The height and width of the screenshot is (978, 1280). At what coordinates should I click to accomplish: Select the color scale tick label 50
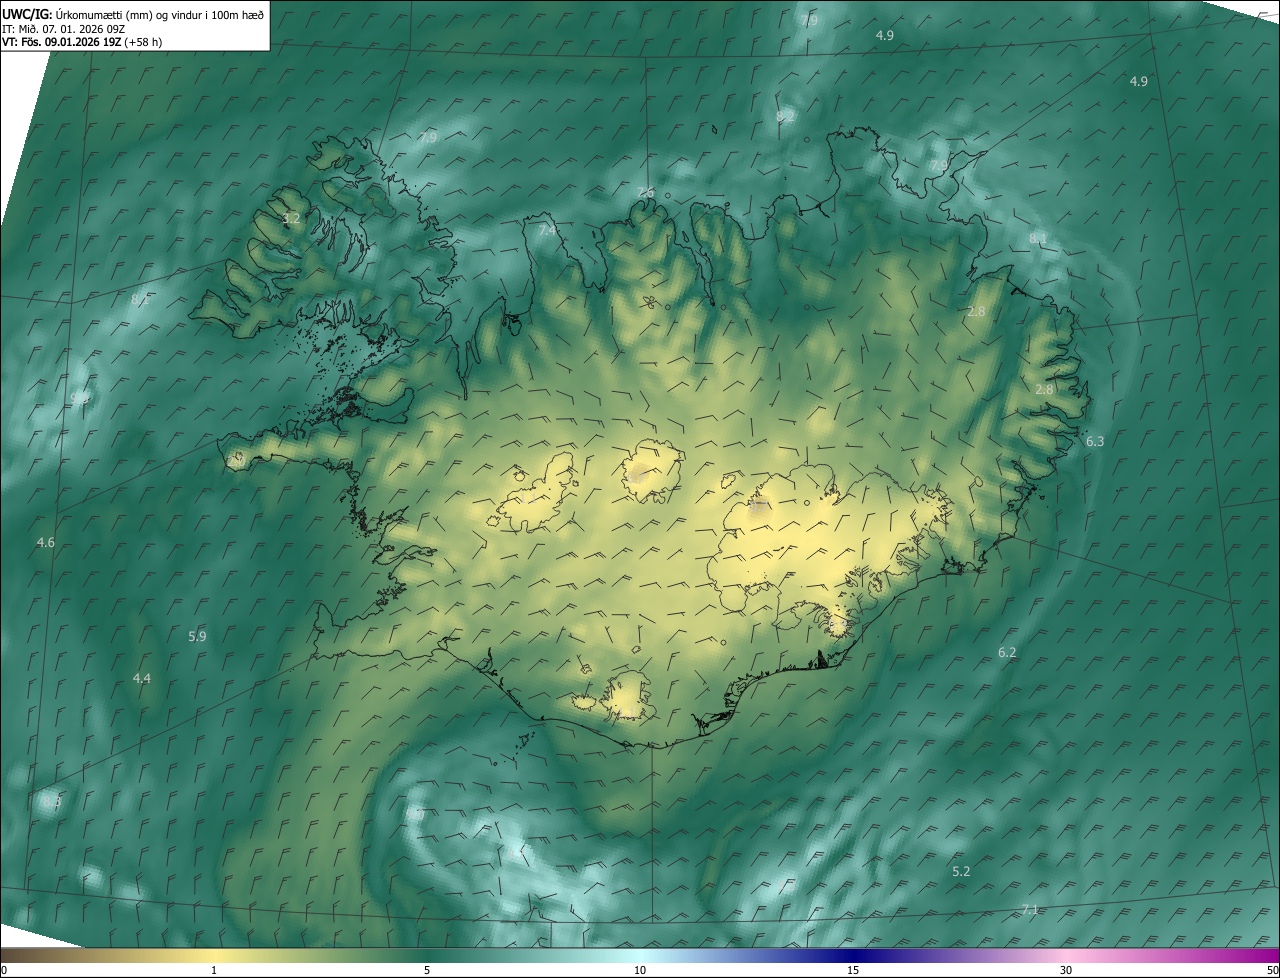[x=1273, y=970]
